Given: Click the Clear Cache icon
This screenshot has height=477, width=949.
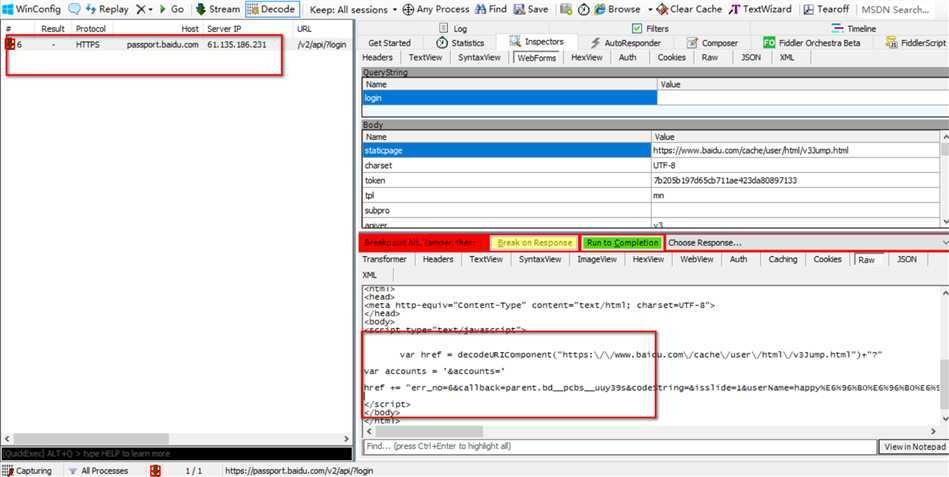Looking at the screenshot, I should (661, 9).
